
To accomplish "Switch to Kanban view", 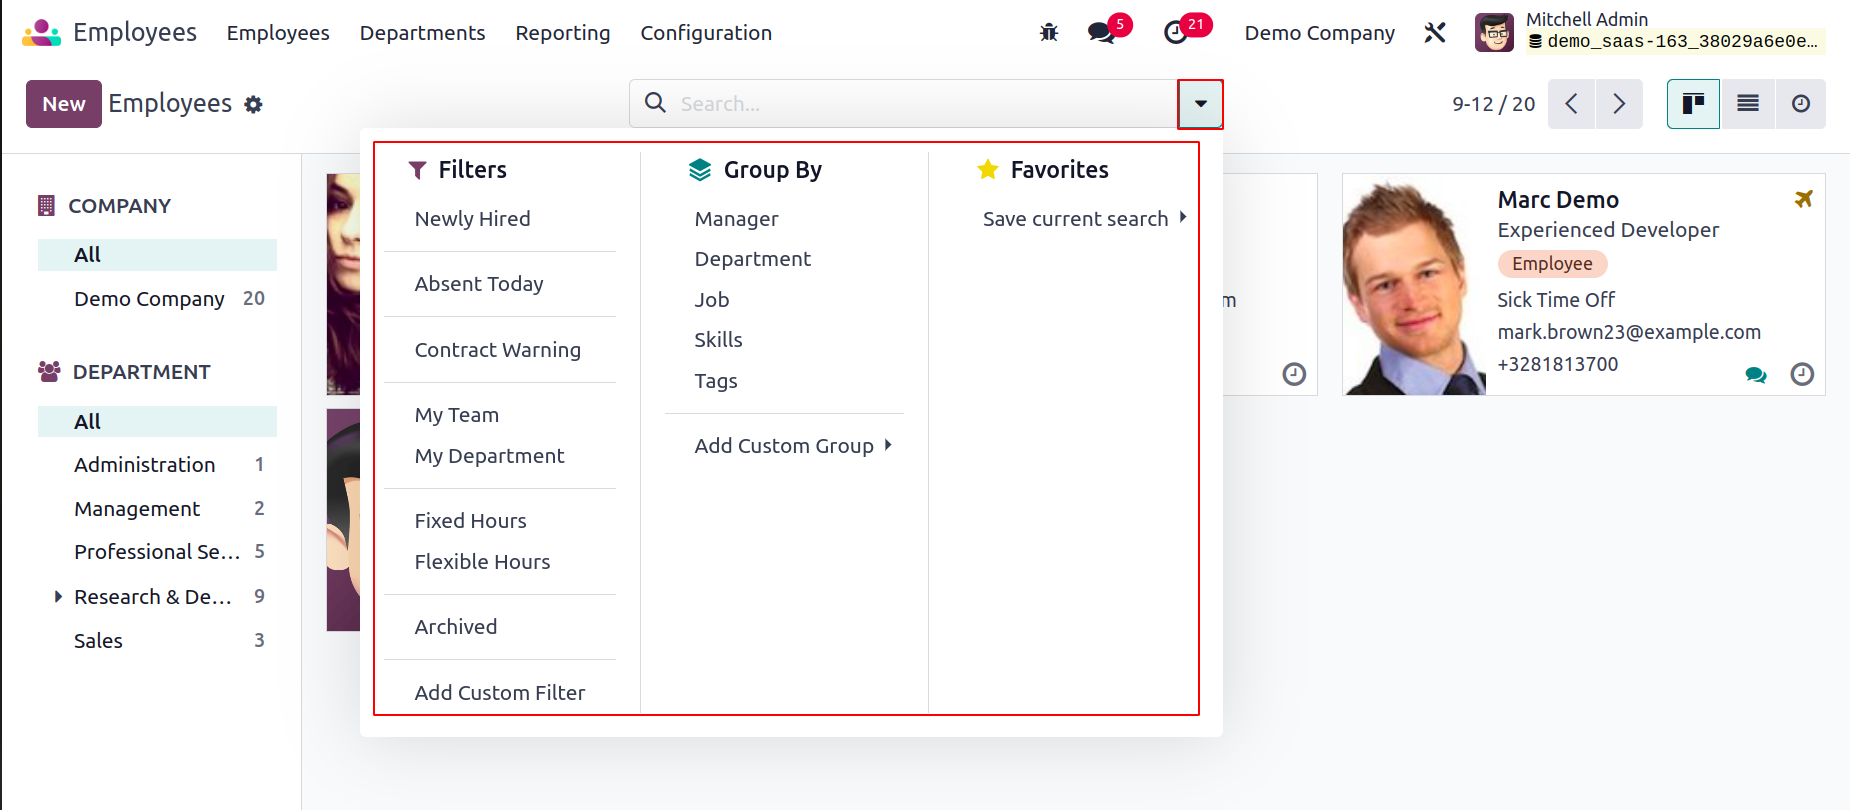I will coord(1693,104).
